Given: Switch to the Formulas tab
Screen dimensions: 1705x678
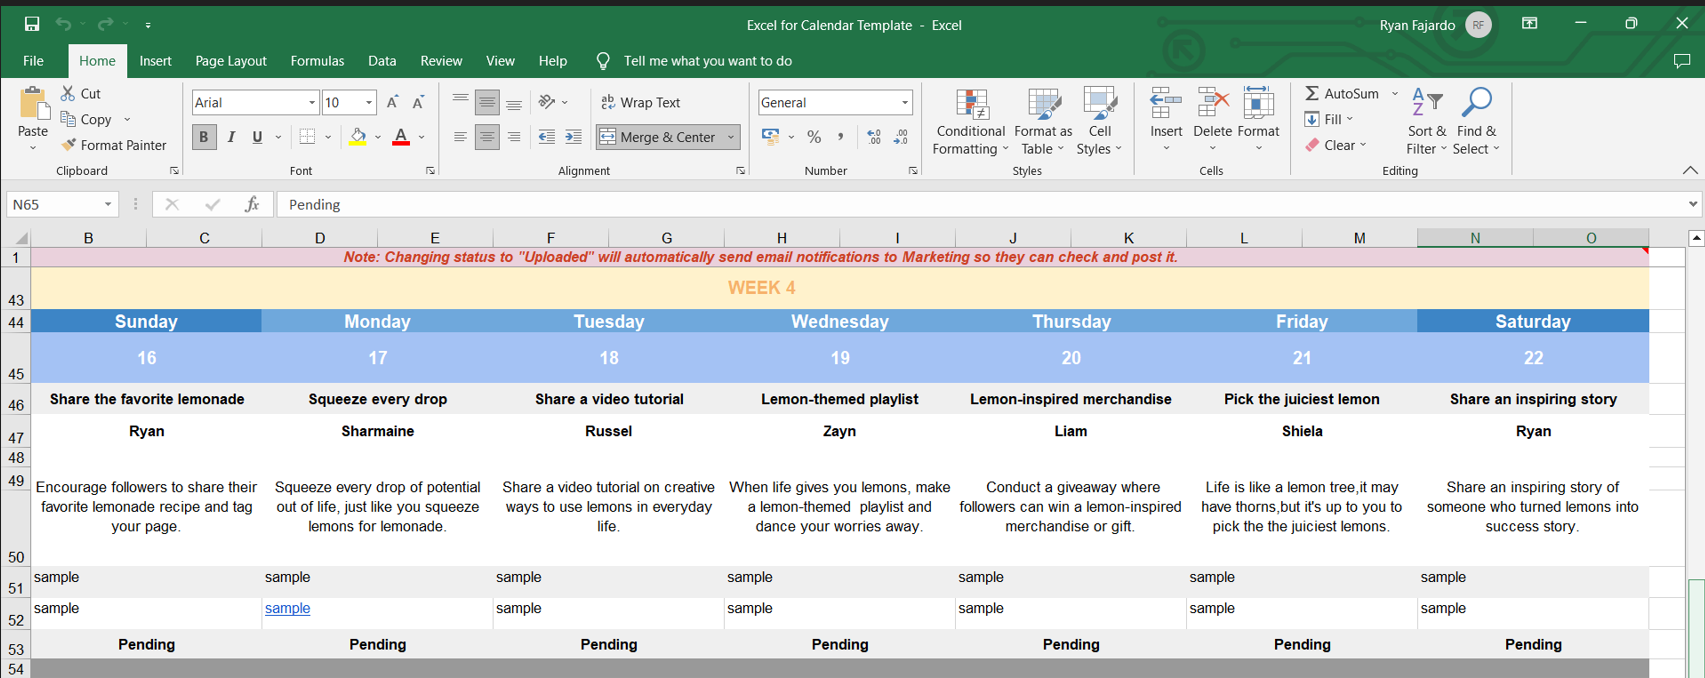Looking at the screenshot, I should coord(317,61).
